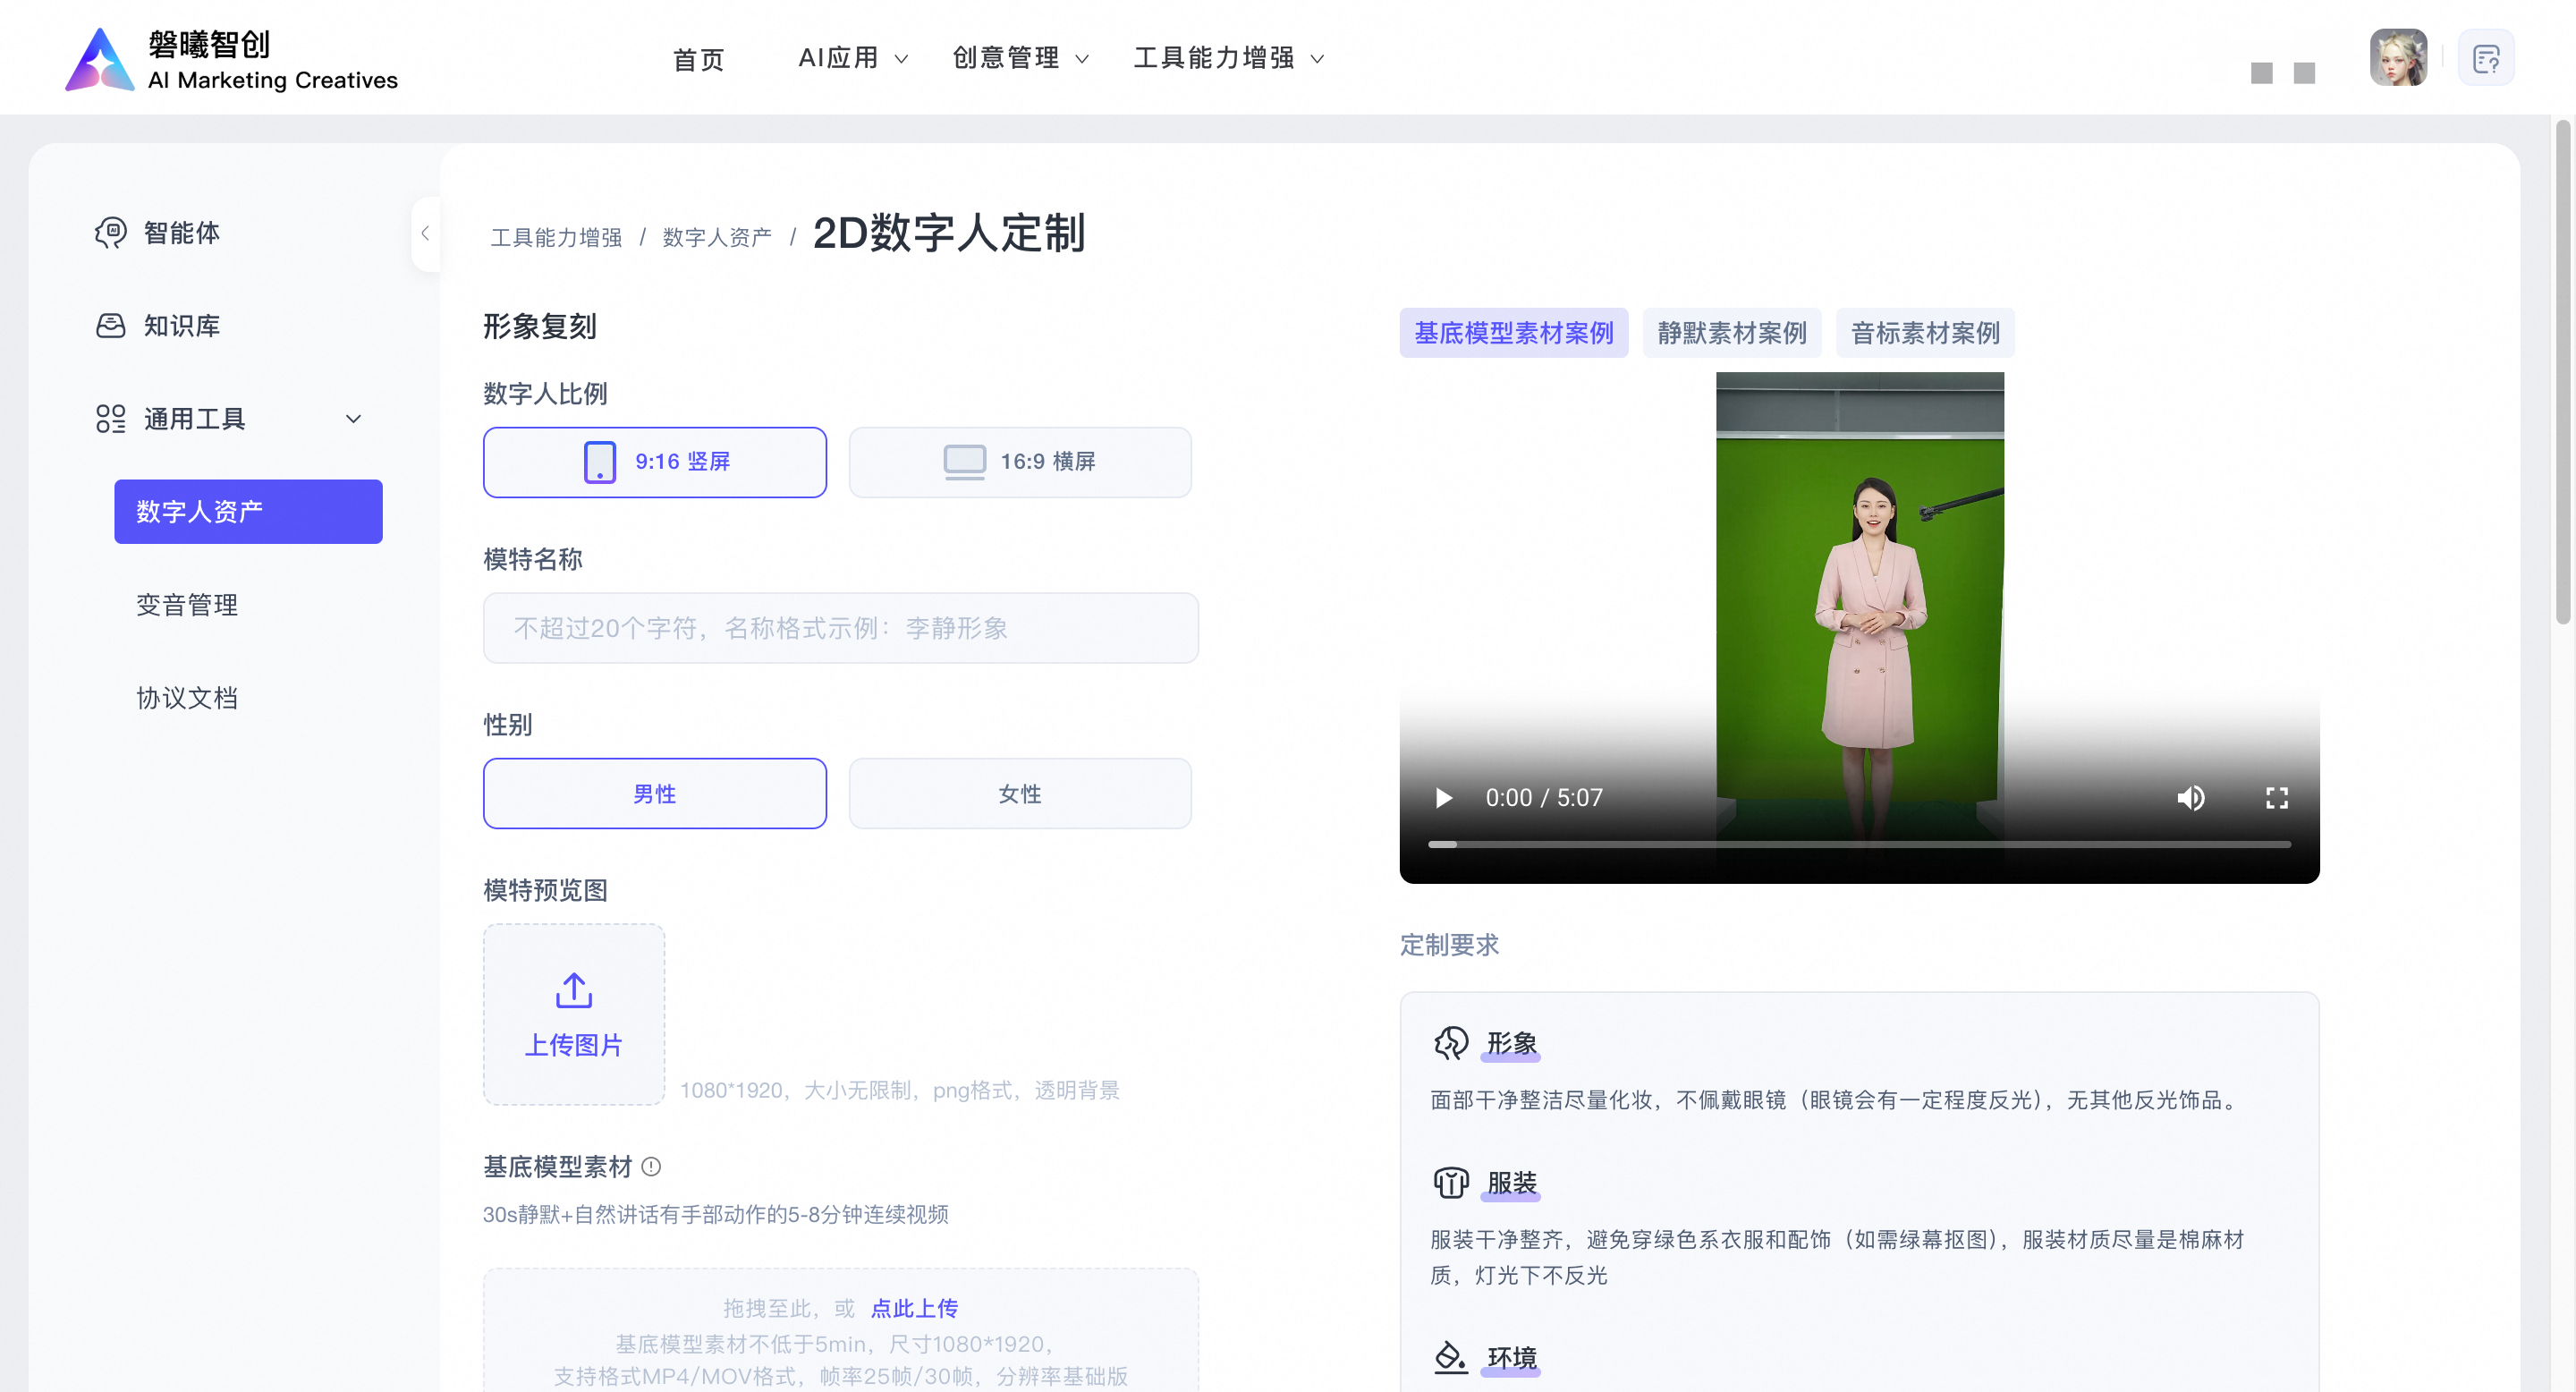Viewport: 2576px width, 1392px height.
Task: Click the 环境 paint bucket icon
Action: tap(1450, 1357)
